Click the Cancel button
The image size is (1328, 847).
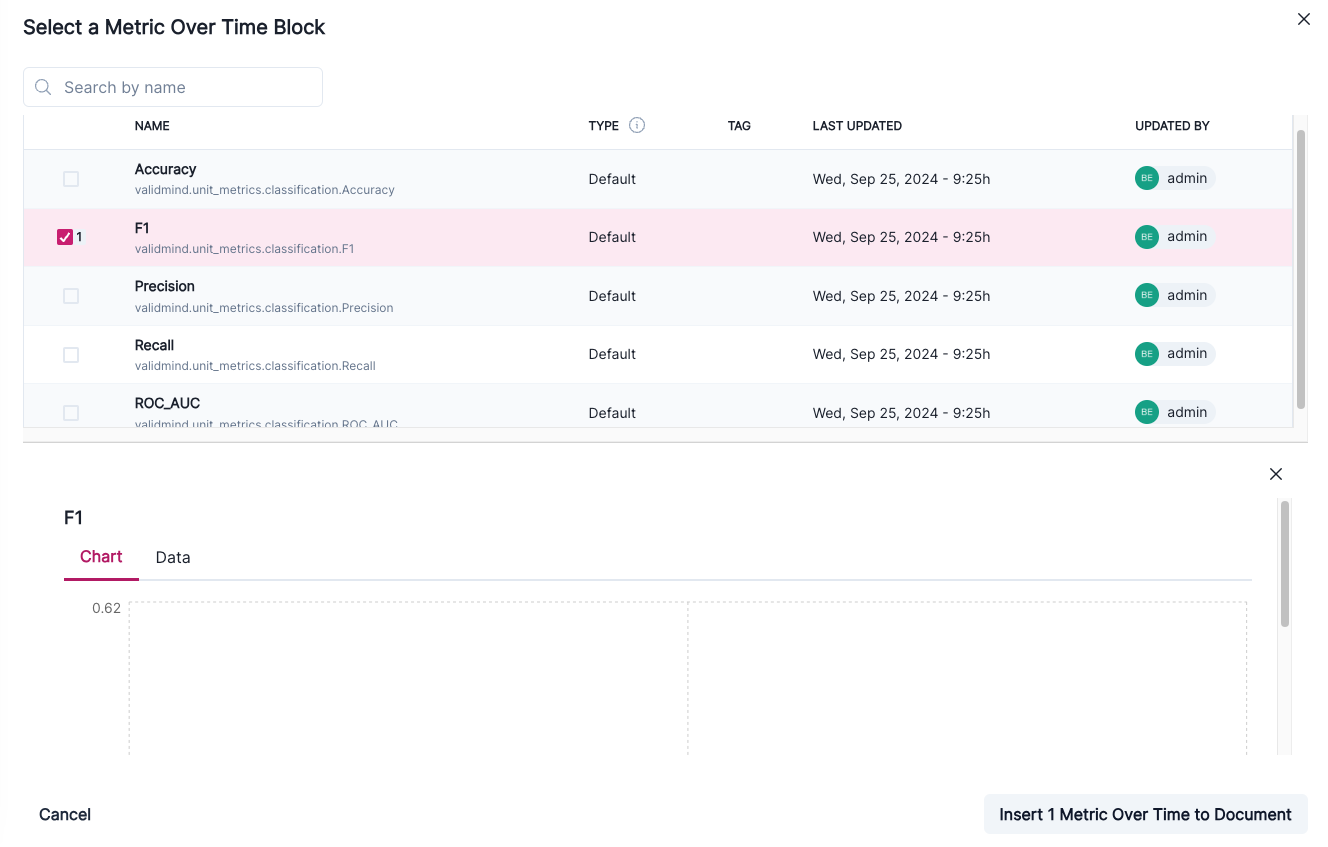64,814
